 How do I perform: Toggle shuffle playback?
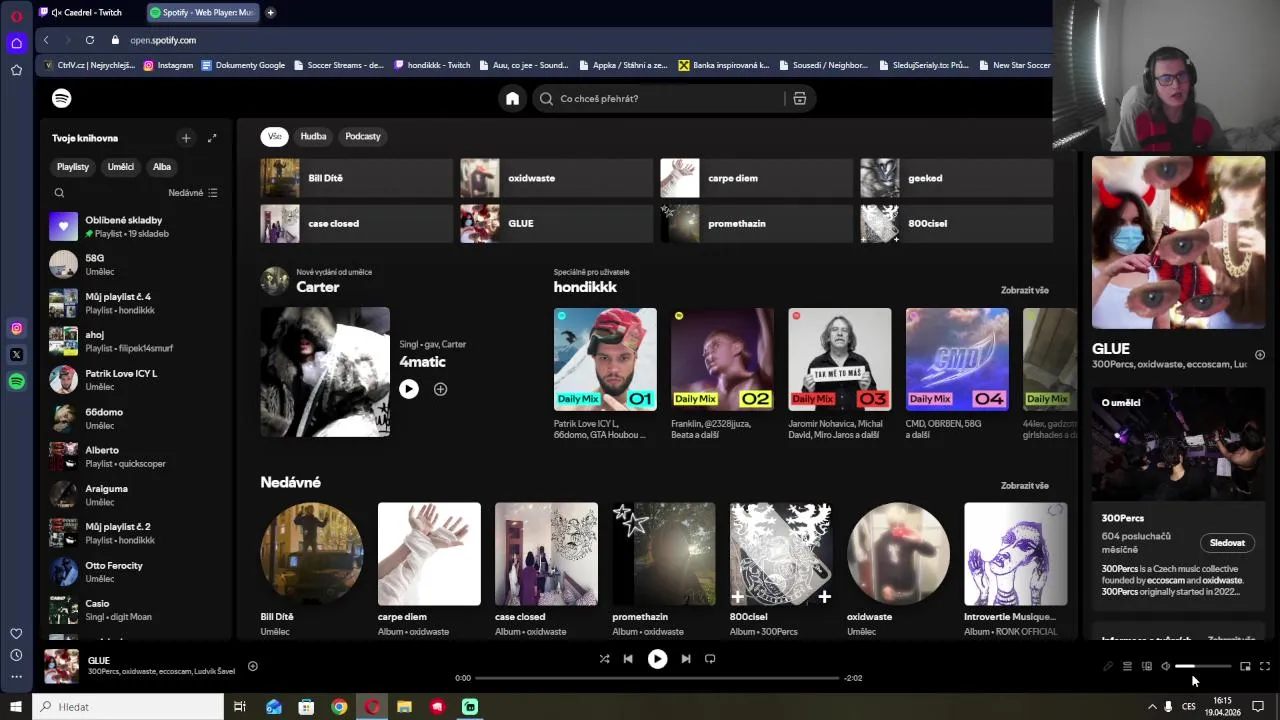604,659
